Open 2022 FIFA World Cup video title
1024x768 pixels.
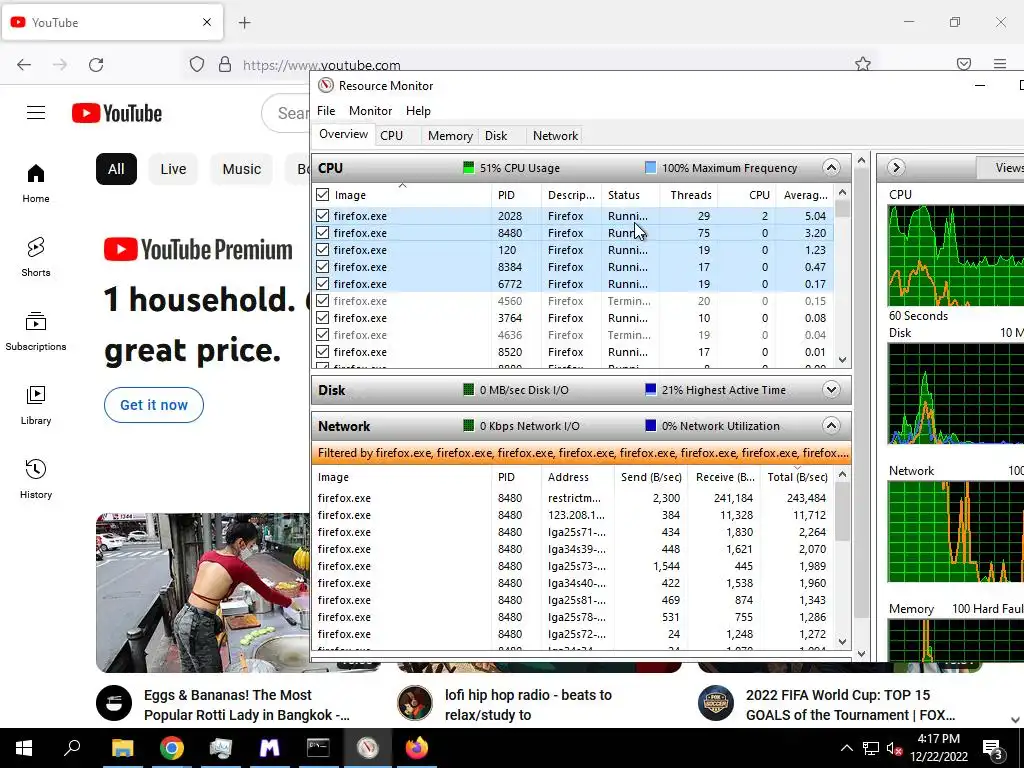tap(850, 705)
